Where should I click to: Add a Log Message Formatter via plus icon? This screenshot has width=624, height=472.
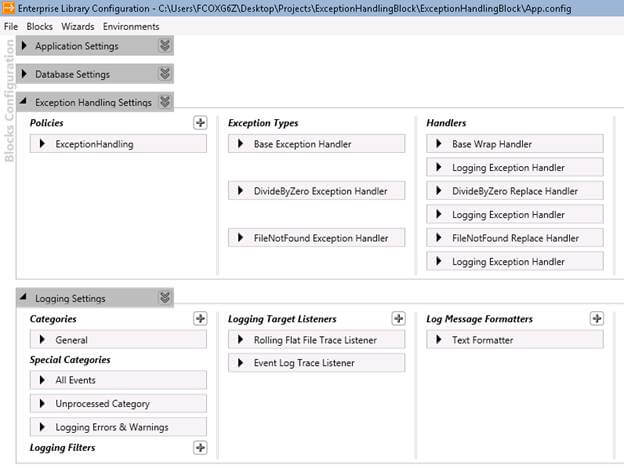click(597, 318)
